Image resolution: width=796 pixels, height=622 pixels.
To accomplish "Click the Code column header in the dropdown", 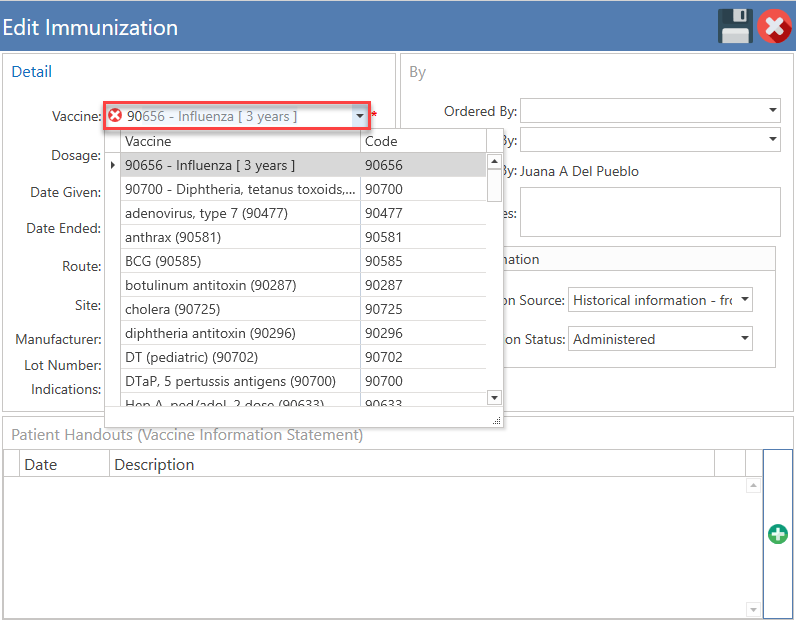I will tap(423, 141).
